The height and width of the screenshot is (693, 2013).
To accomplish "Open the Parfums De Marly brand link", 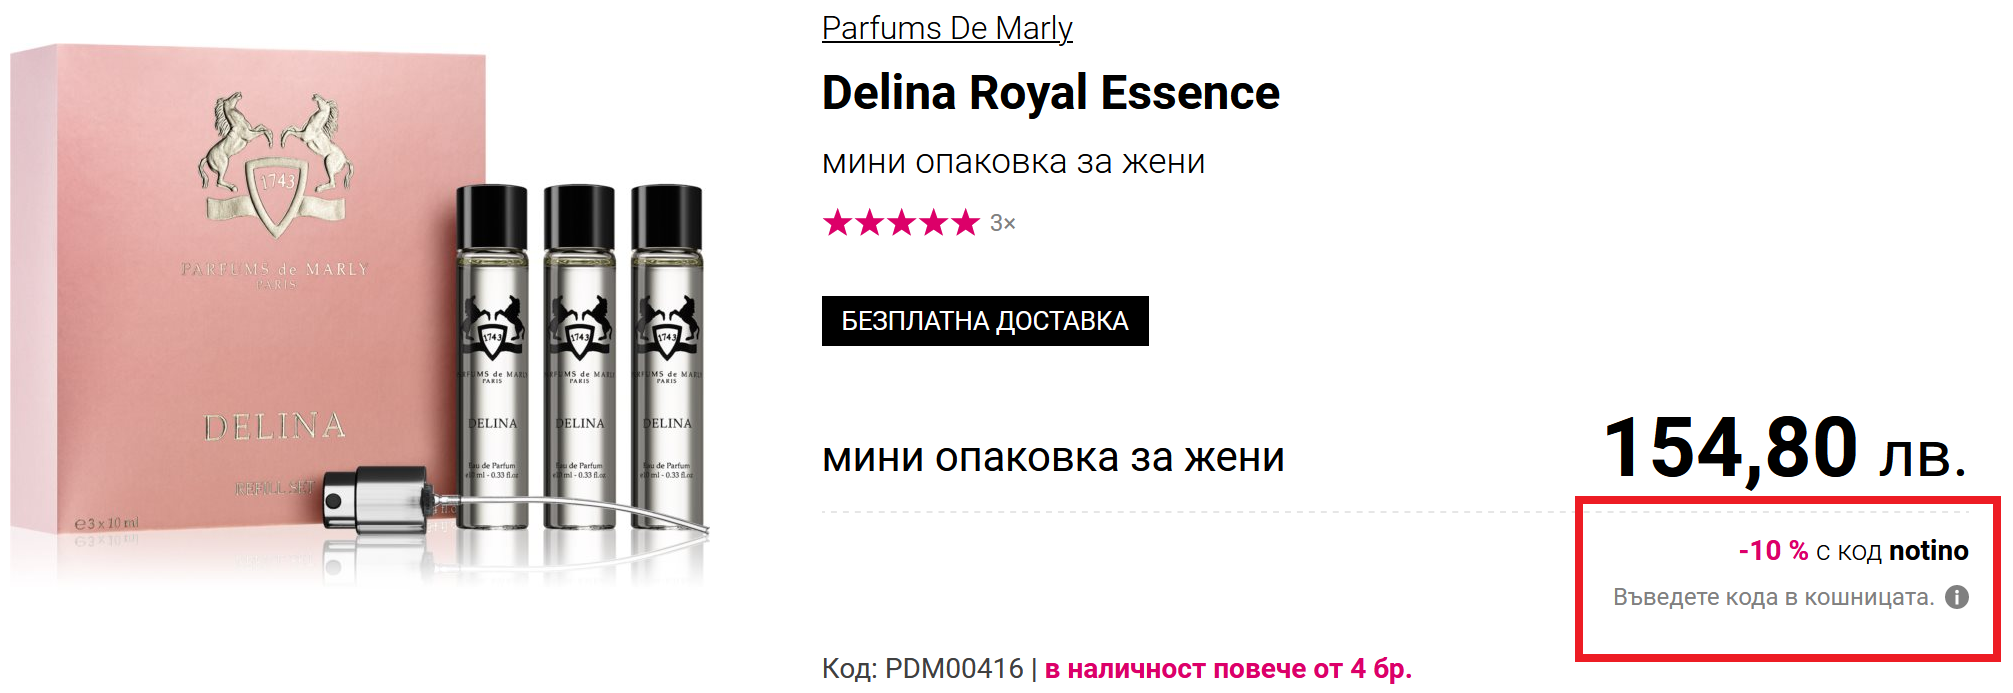I will [946, 28].
